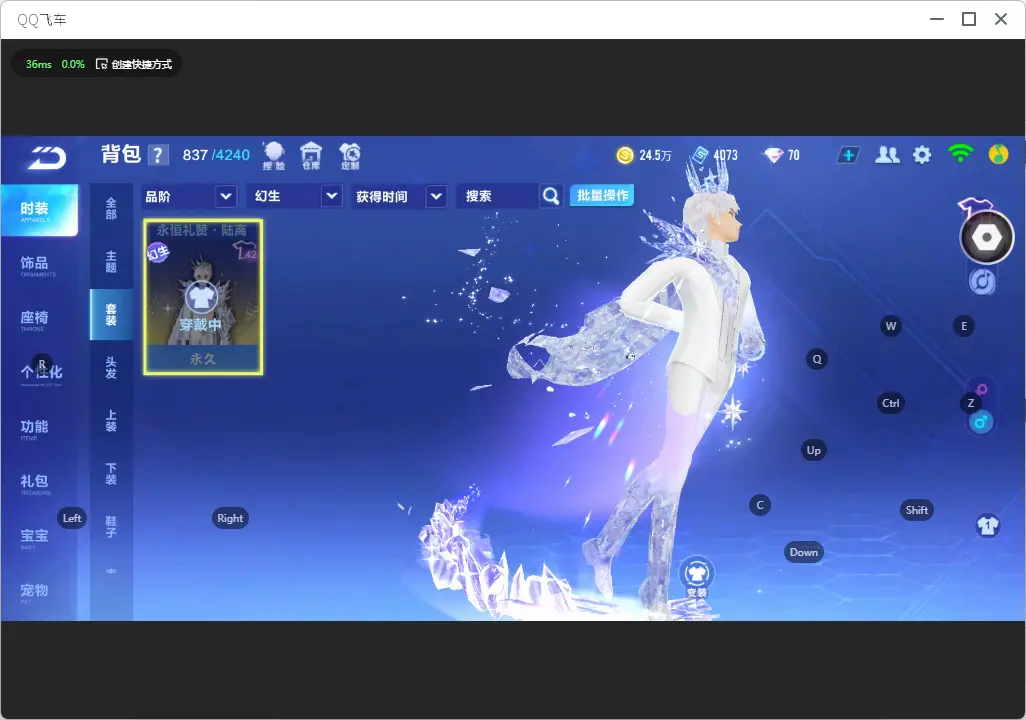Click the 批量操作 batch button

click(x=602, y=196)
